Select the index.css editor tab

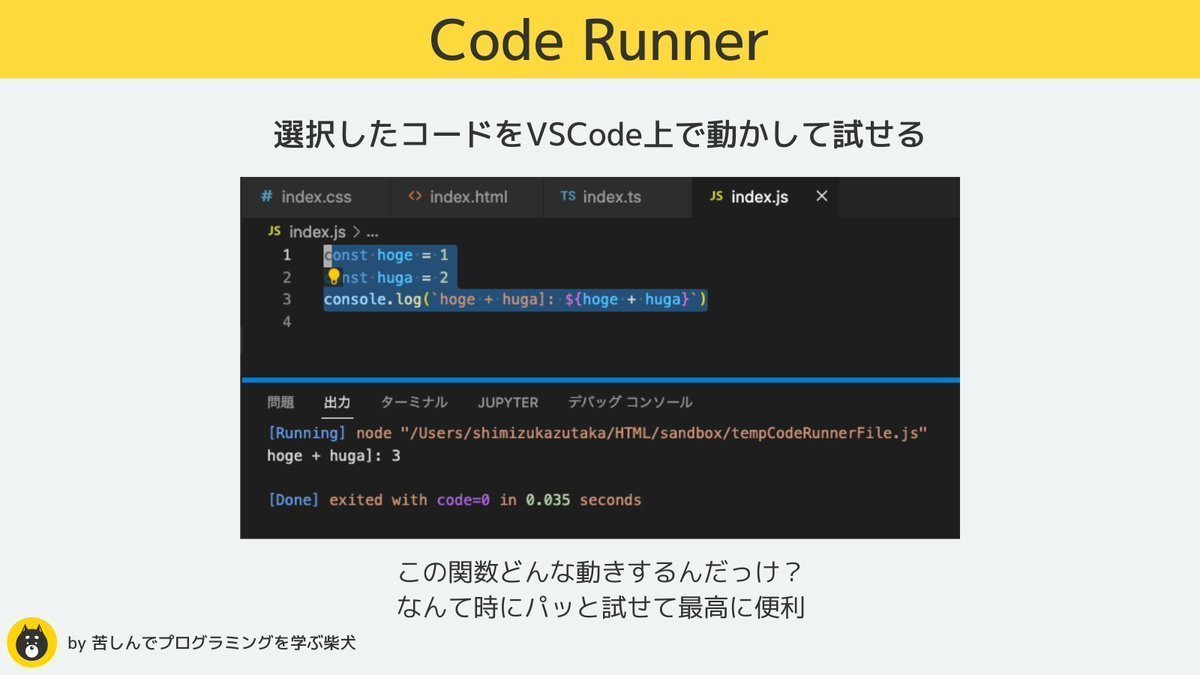(315, 197)
